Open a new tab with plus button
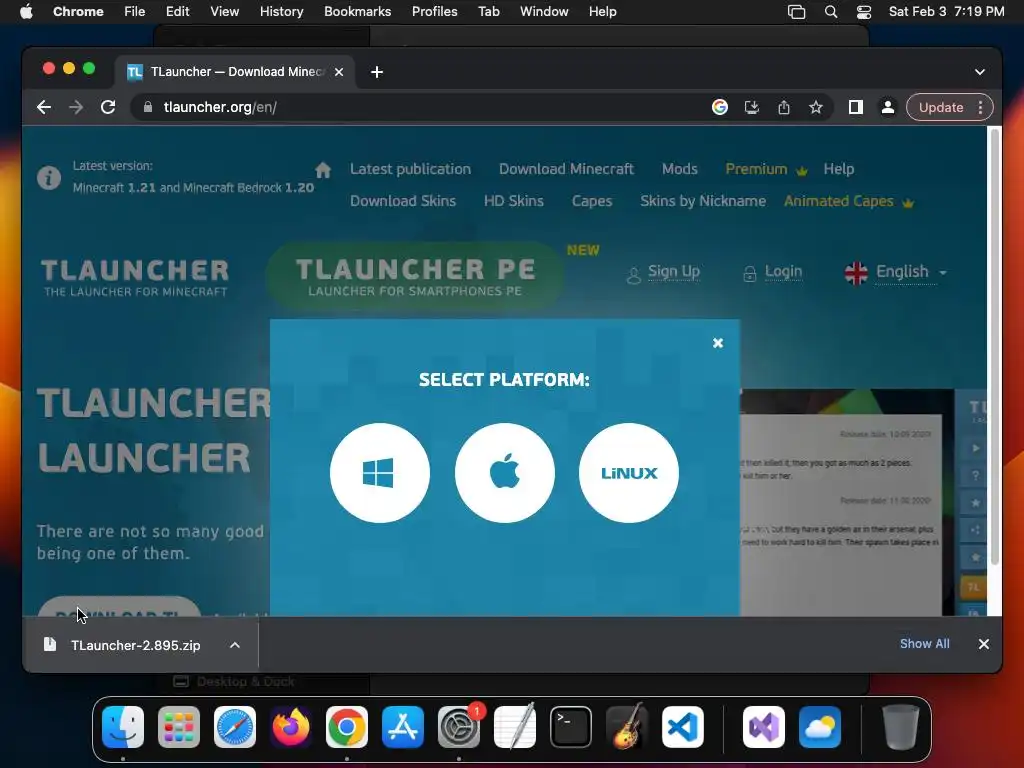1024x768 pixels. click(x=377, y=72)
